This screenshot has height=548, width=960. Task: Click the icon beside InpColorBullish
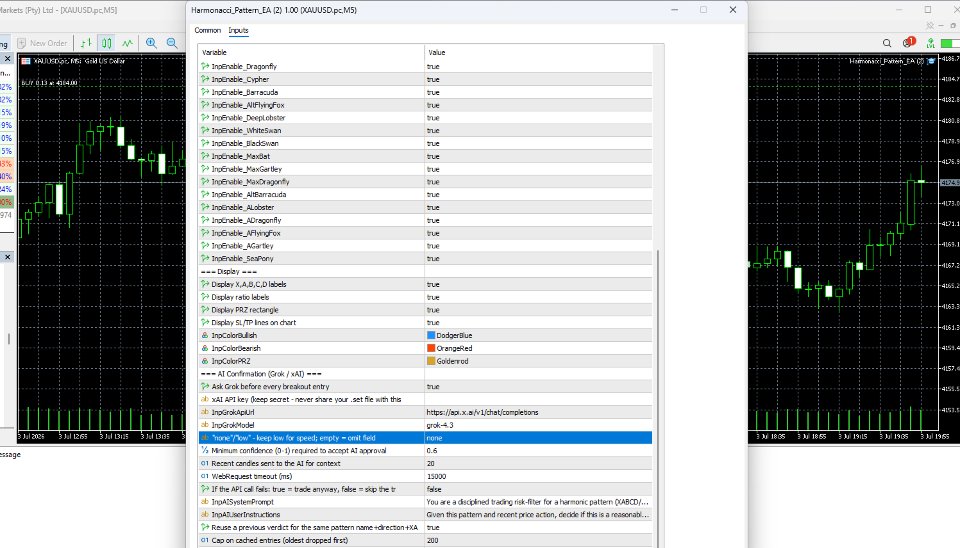click(x=205, y=336)
